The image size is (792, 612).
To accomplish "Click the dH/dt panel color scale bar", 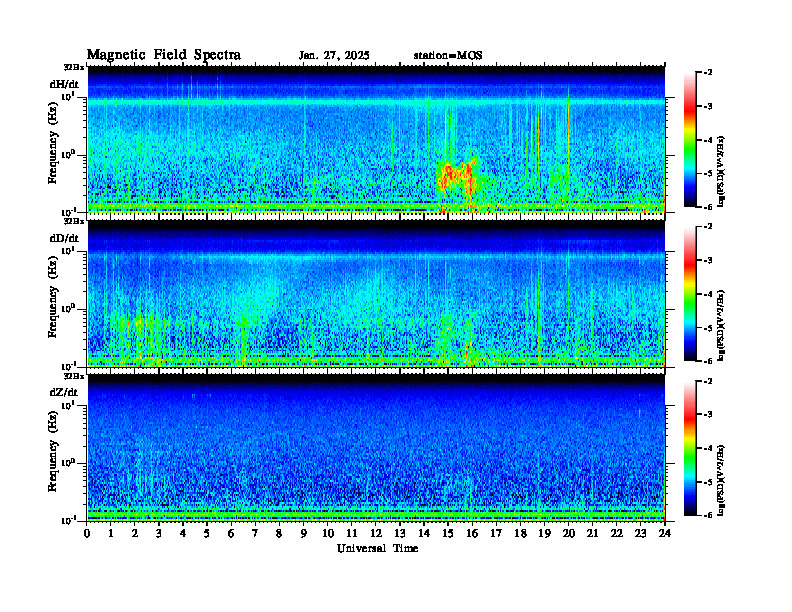I will click(x=689, y=140).
